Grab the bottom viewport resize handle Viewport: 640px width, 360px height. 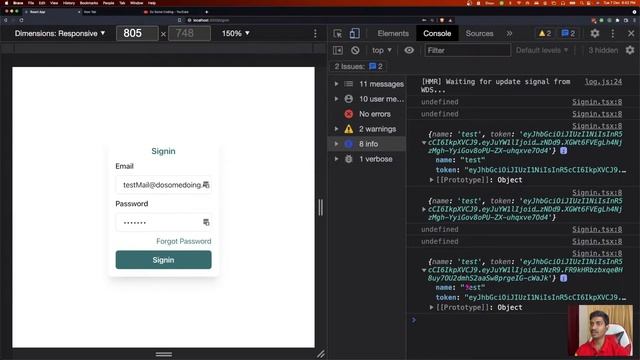pos(163,354)
